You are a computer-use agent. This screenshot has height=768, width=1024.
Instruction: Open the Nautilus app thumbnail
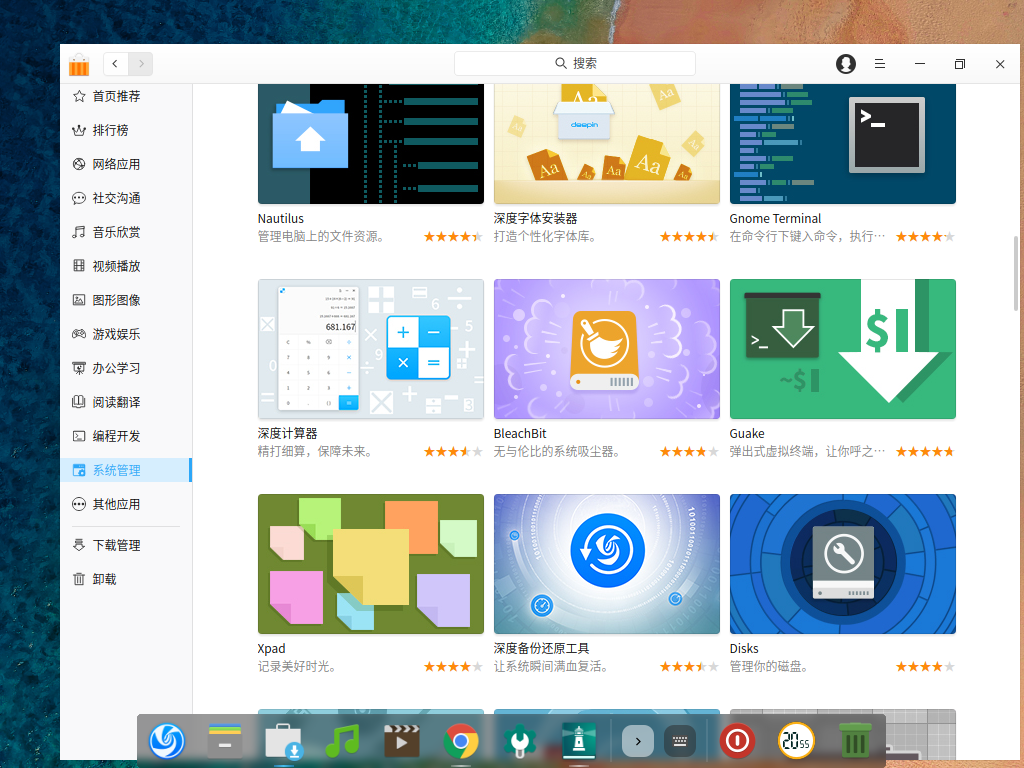point(371,144)
